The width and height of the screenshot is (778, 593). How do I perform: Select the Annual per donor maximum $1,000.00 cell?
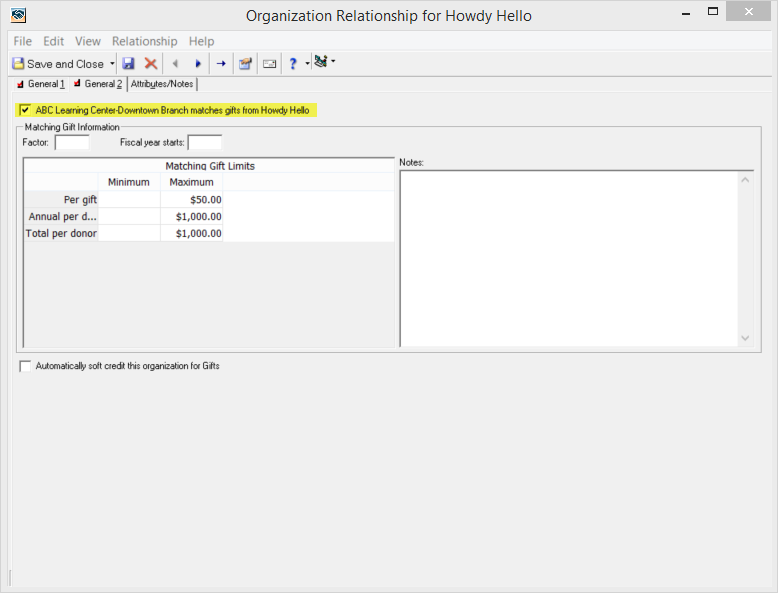pos(192,216)
